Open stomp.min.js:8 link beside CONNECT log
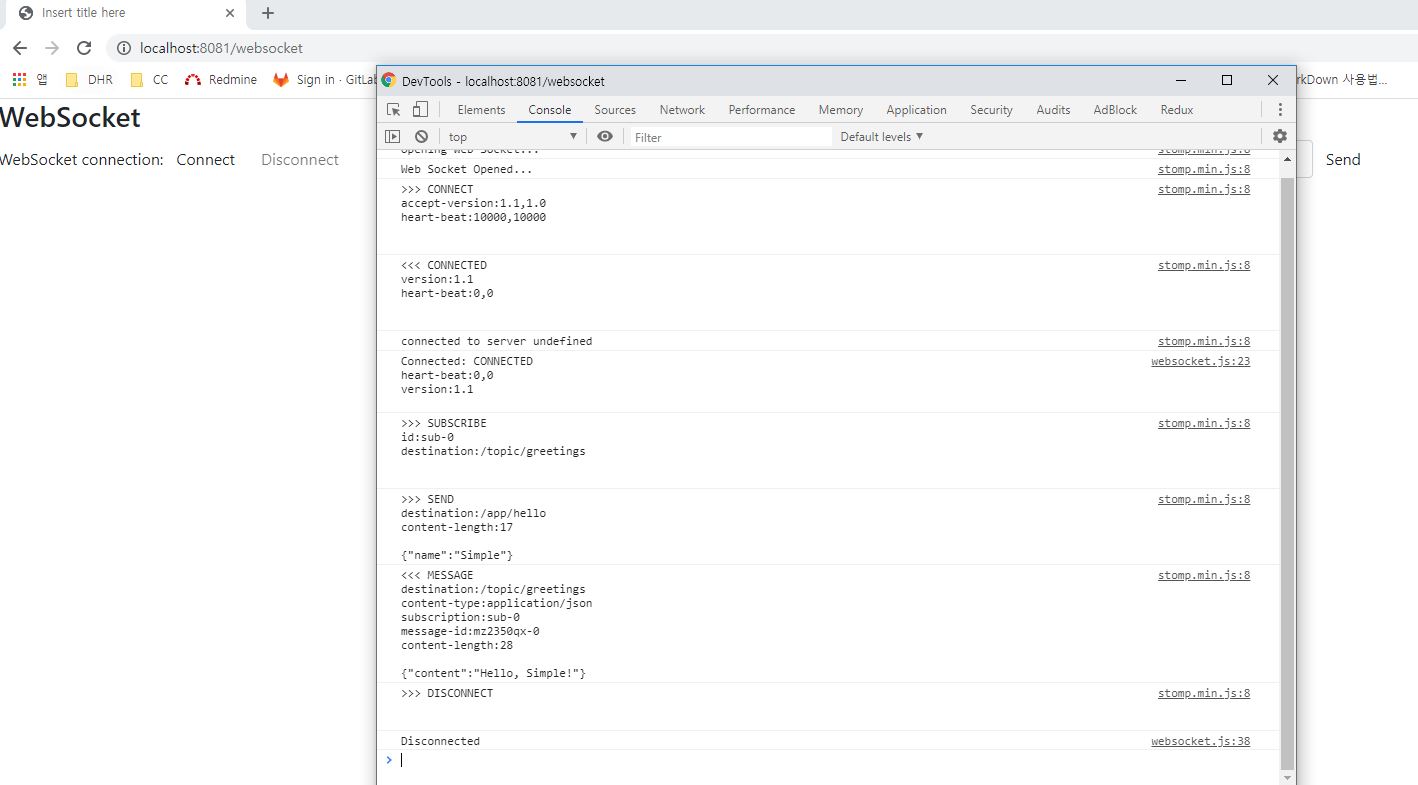The height and width of the screenshot is (785, 1418). coord(1204,189)
